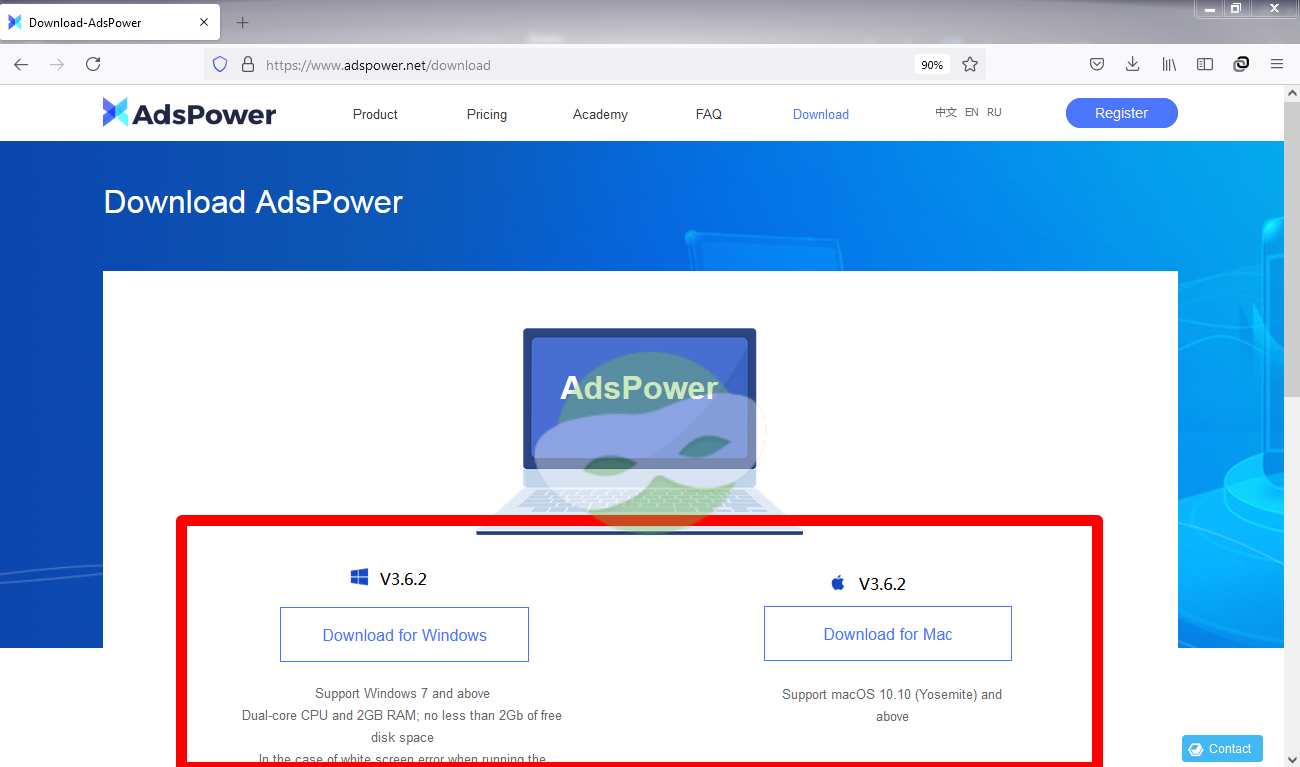This screenshot has height=767, width=1300.
Task: Click Download for Windows button
Action: (404, 634)
